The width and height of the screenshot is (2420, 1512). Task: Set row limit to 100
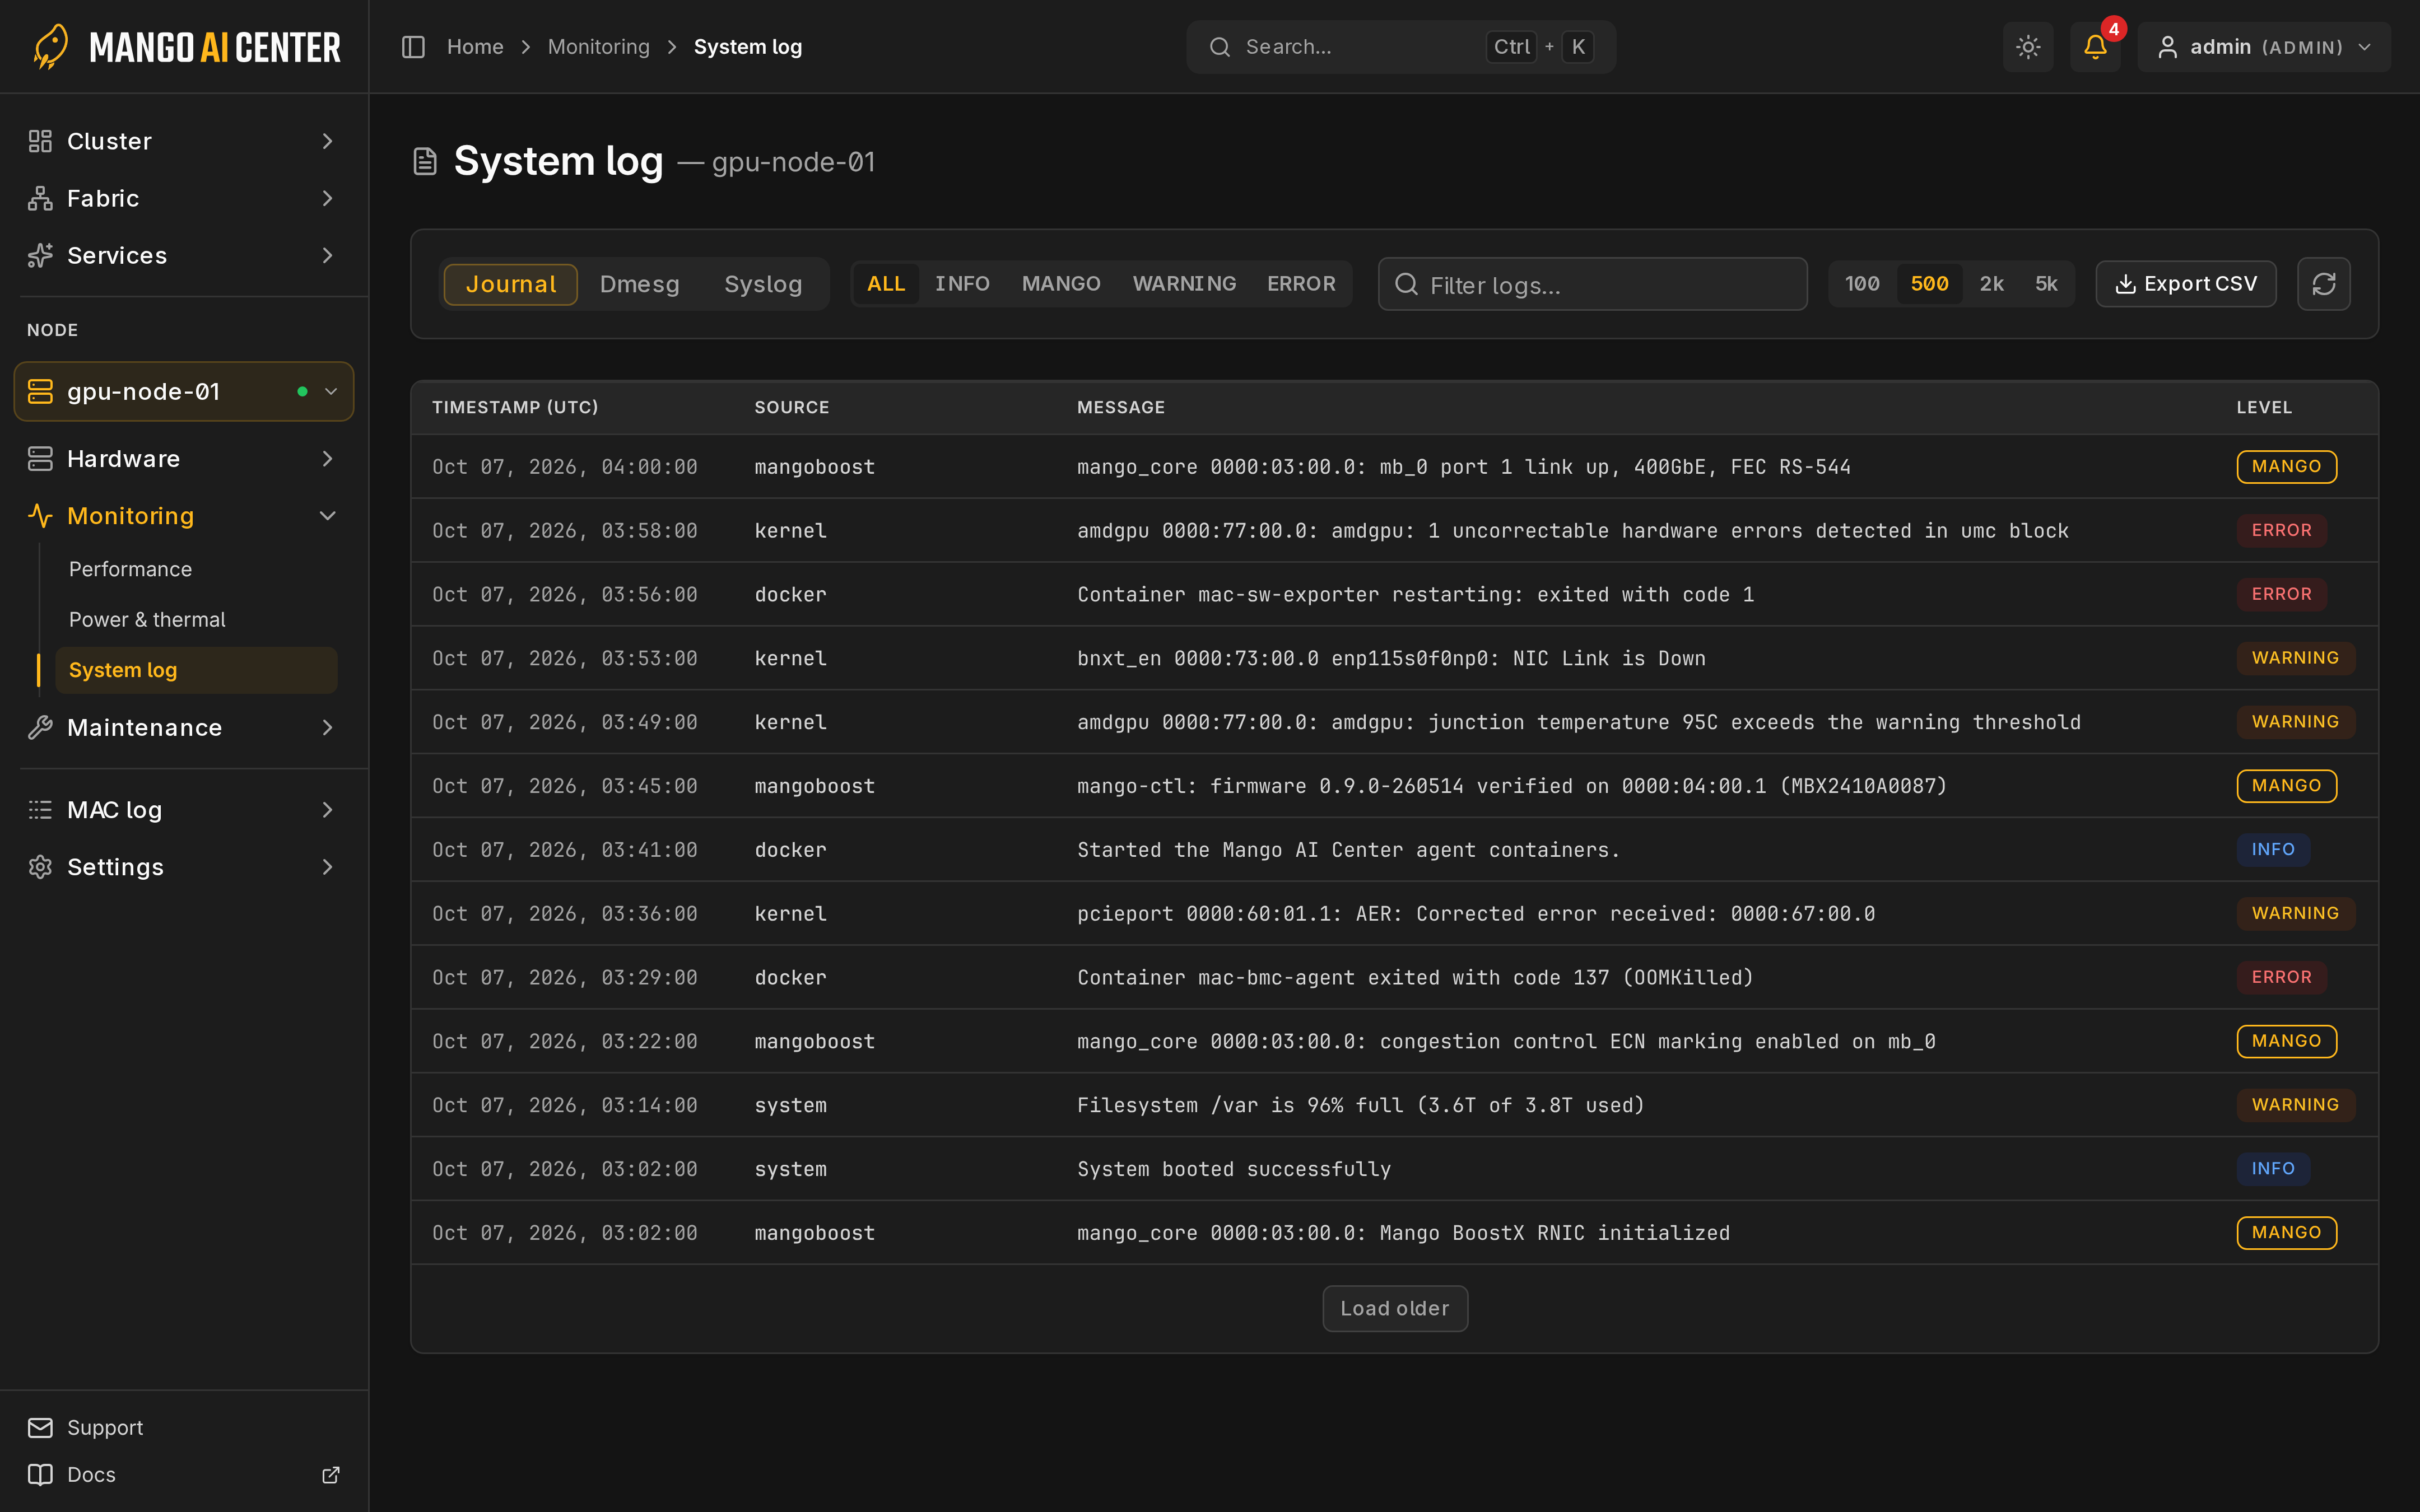point(1862,284)
